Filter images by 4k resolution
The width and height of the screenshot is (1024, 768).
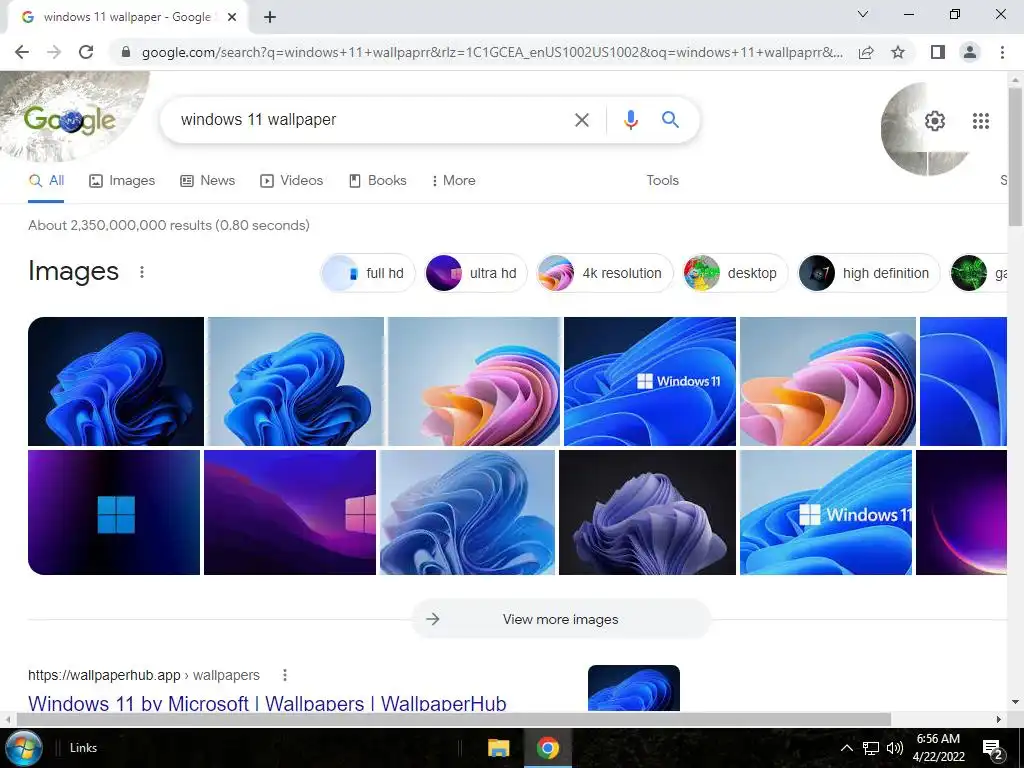(x=604, y=273)
